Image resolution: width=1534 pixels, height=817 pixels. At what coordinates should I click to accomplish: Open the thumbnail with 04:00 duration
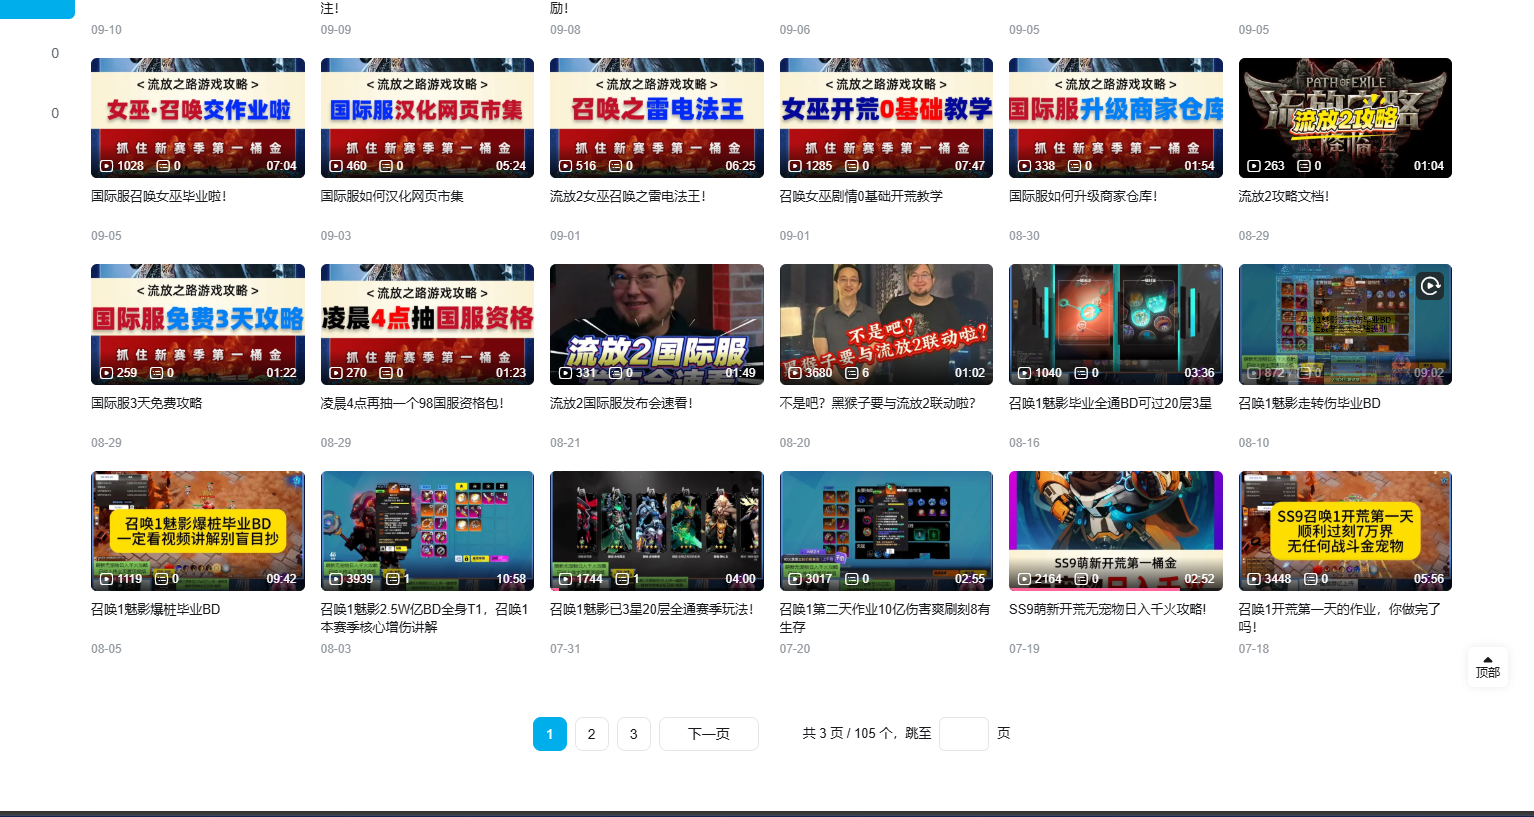(x=657, y=531)
